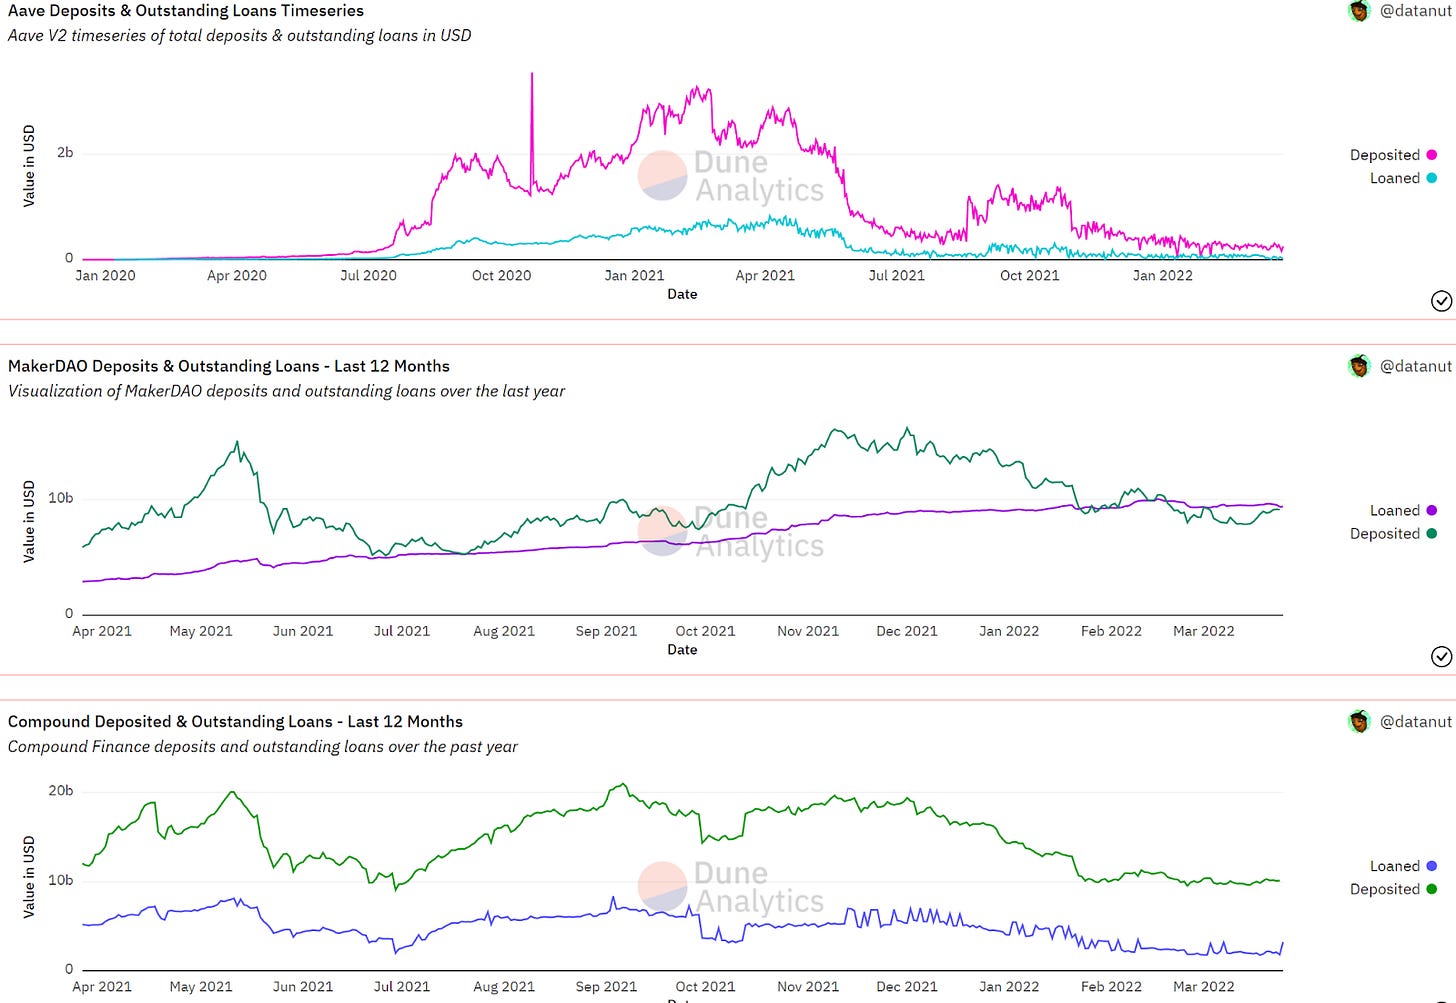Click Oct 2020 label on Aave axis

click(x=501, y=275)
